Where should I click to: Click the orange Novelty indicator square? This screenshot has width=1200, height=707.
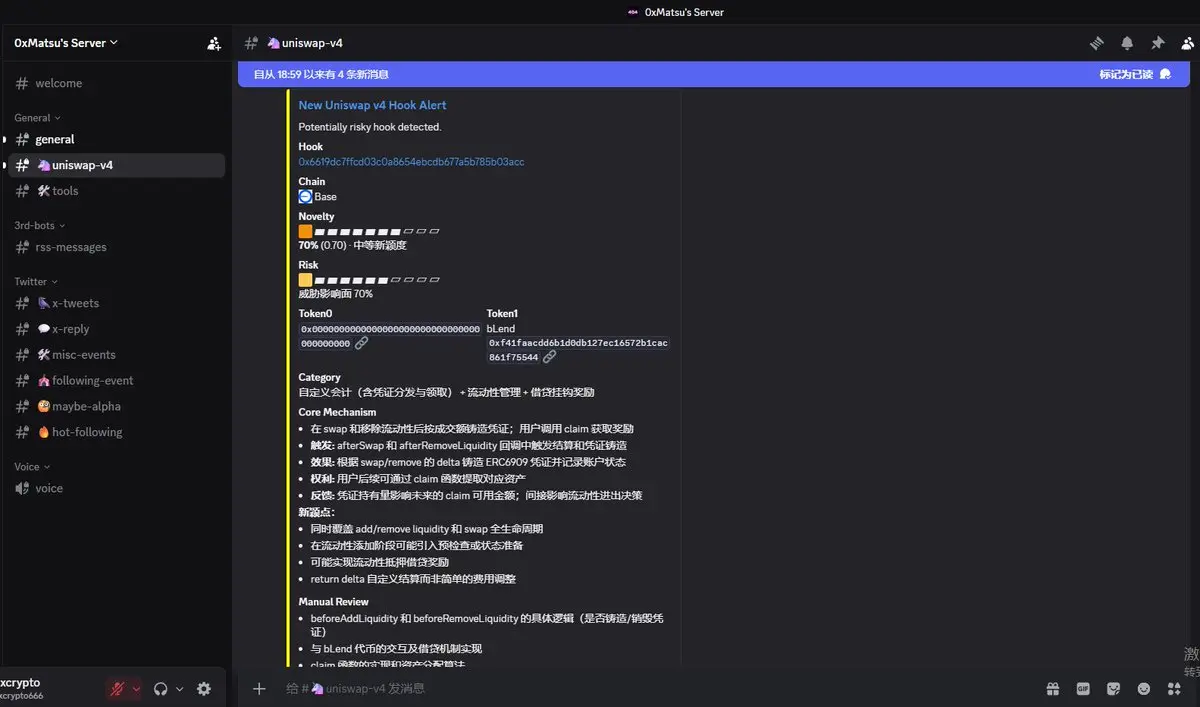pos(305,231)
